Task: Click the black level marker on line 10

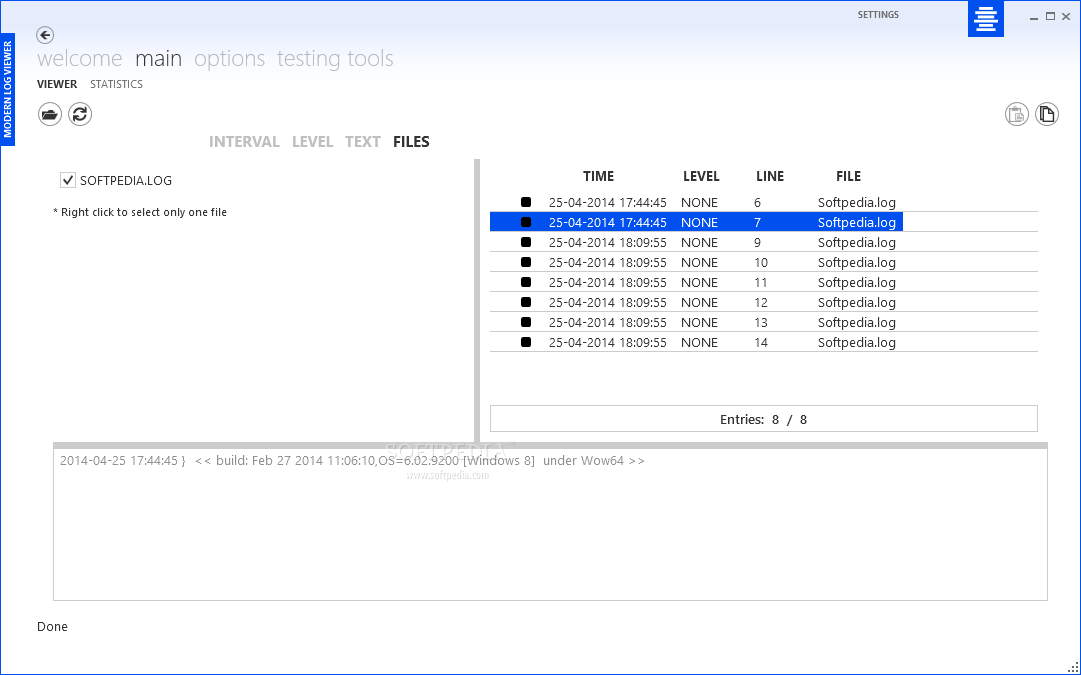Action: [x=526, y=262]
